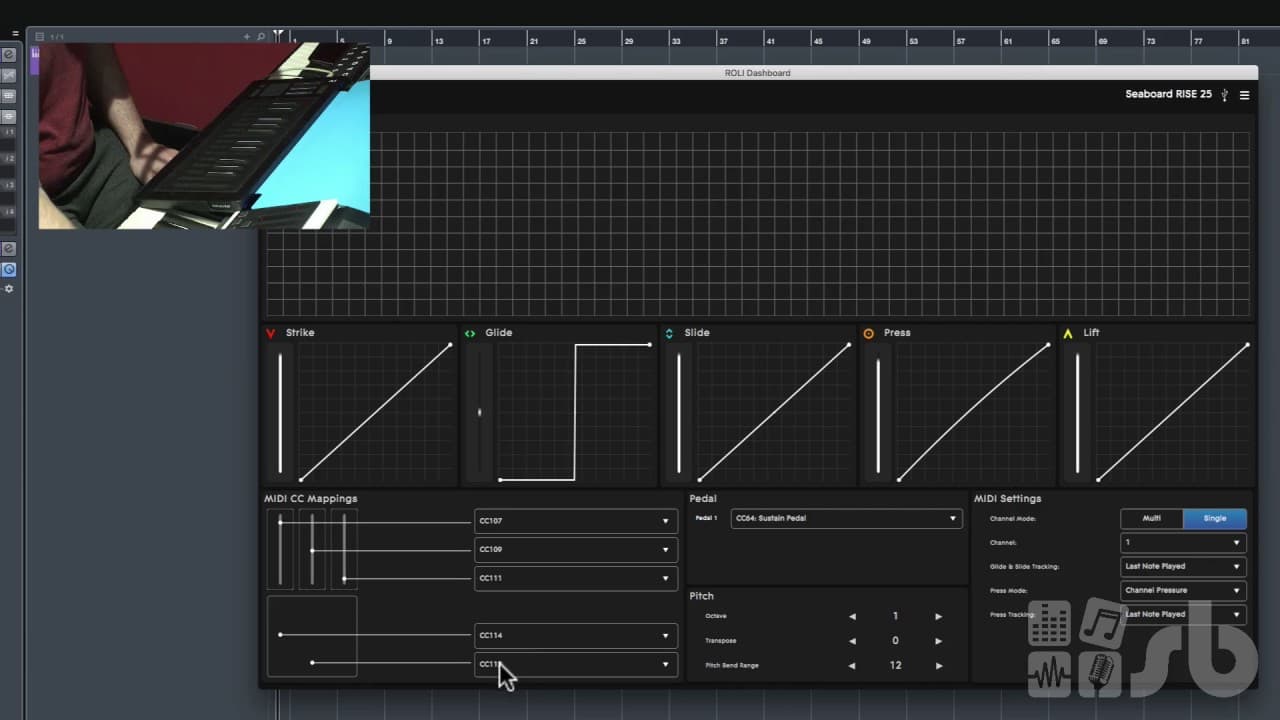Viewport: 1280px width, 720px height.
Task: Click the Press sensitivity slider
Action: [878, 413]
